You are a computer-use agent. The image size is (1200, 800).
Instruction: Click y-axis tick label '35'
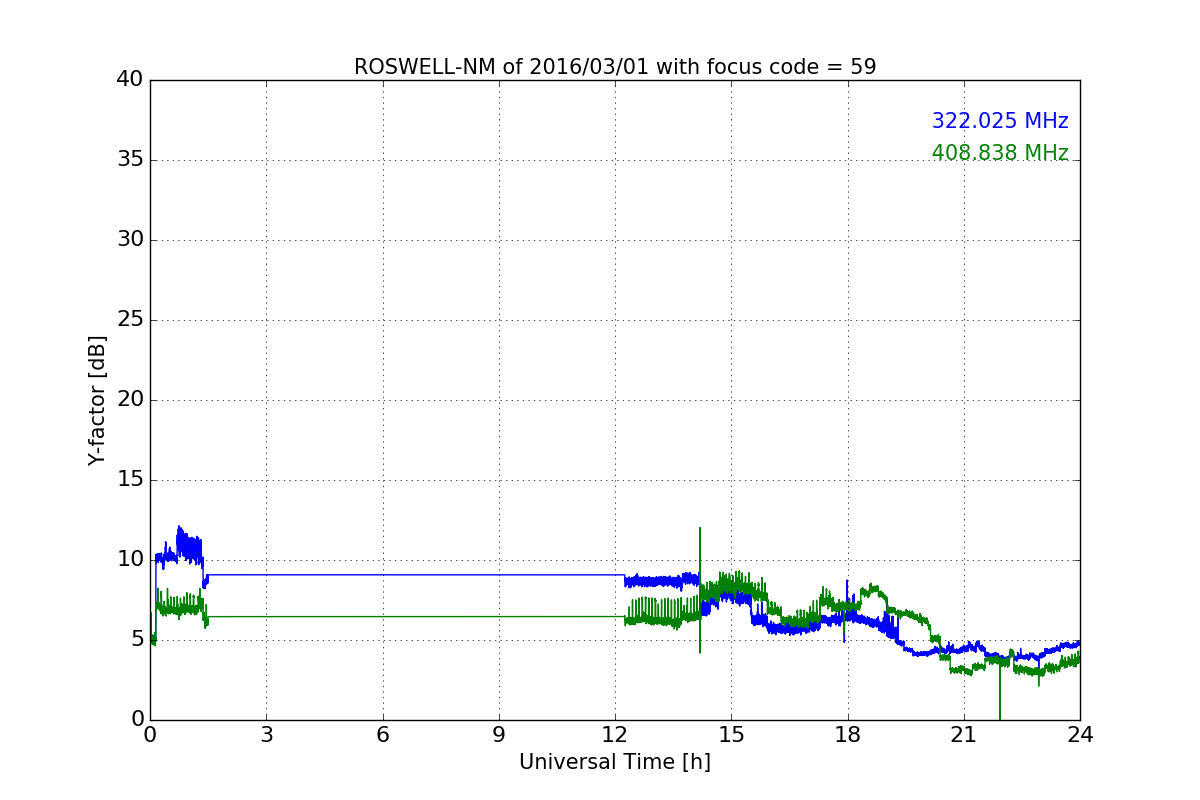click(x=131, y=160)
